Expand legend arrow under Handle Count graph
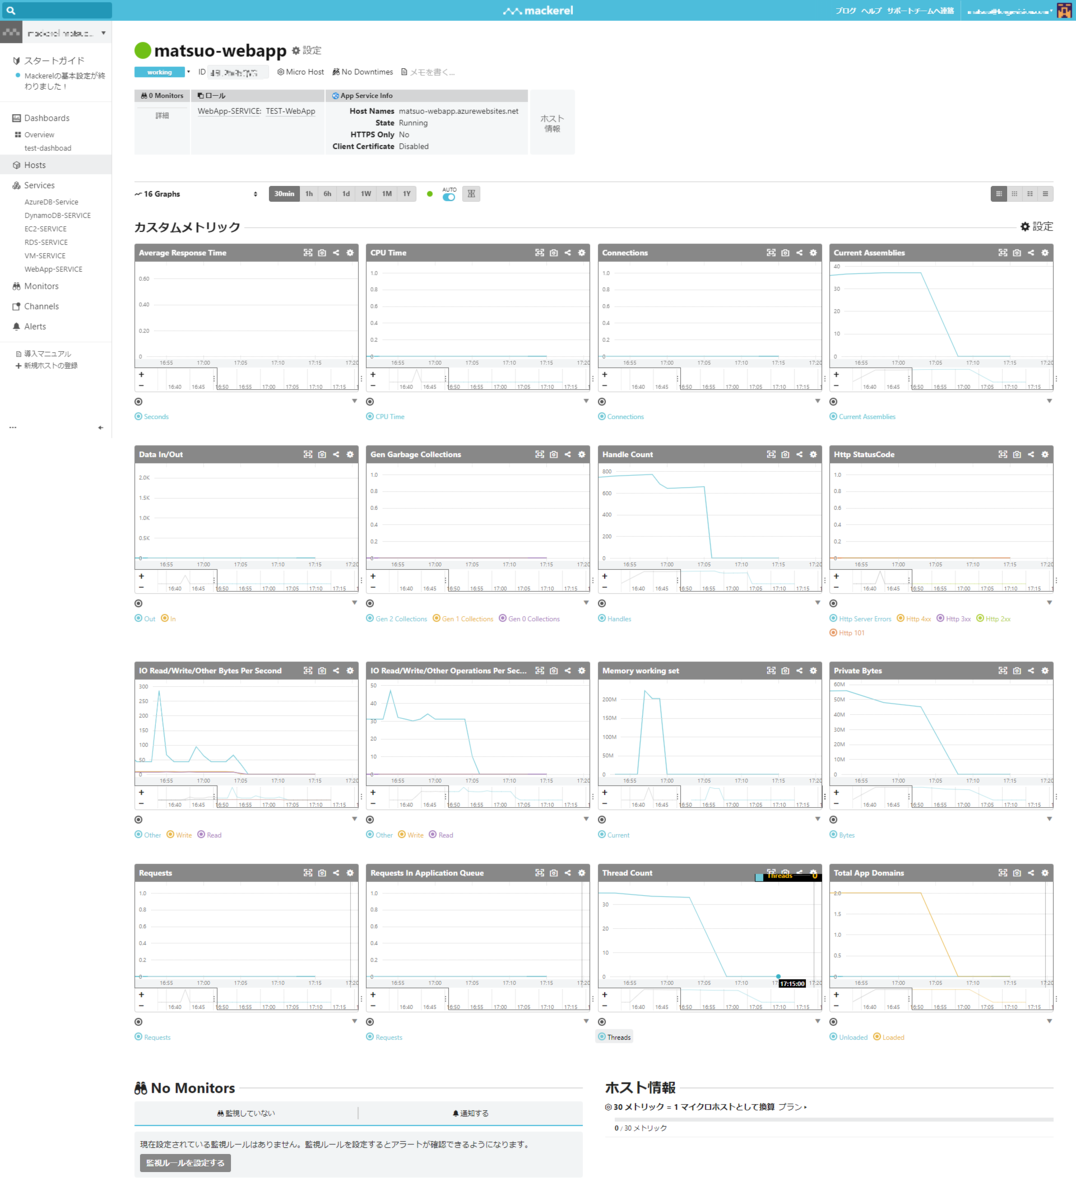This screenshot has height=1200, width=1076. [817, 603]
